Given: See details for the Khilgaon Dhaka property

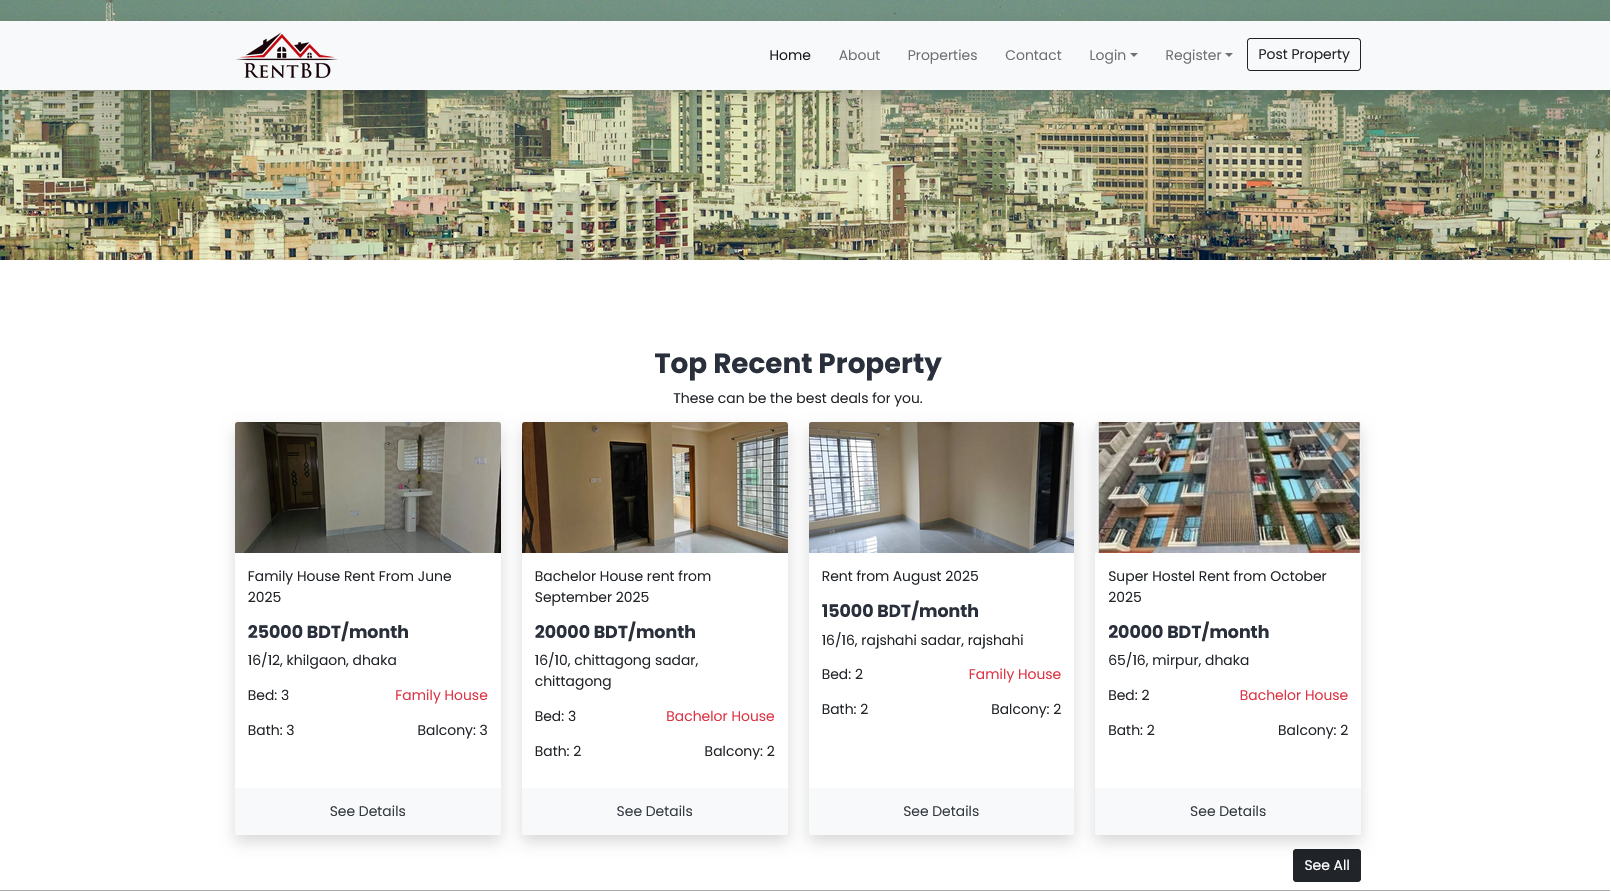Looking at the screenshot, I should [x=367, y=811].
